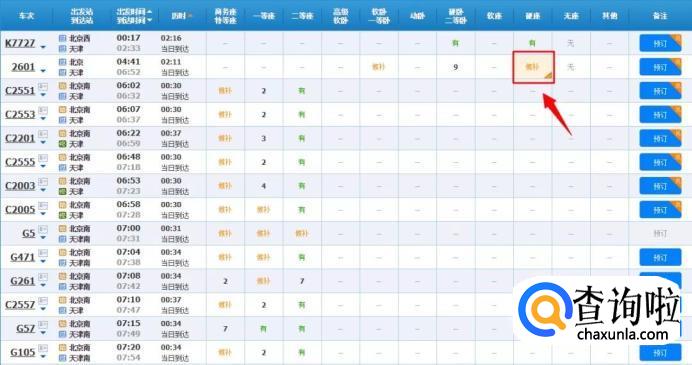This screenshot has width=692, height=365.
Task: Expand stop details arrow for K7727
Action: point(43,47)
